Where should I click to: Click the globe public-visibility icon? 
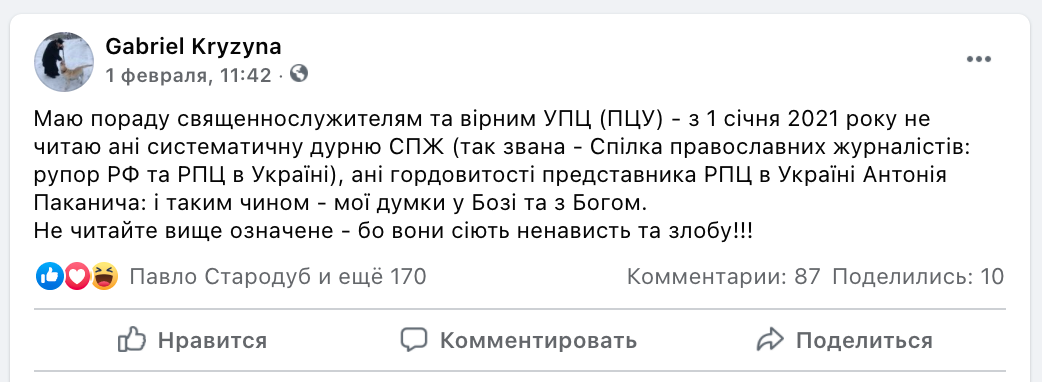[x=299, y=74]
